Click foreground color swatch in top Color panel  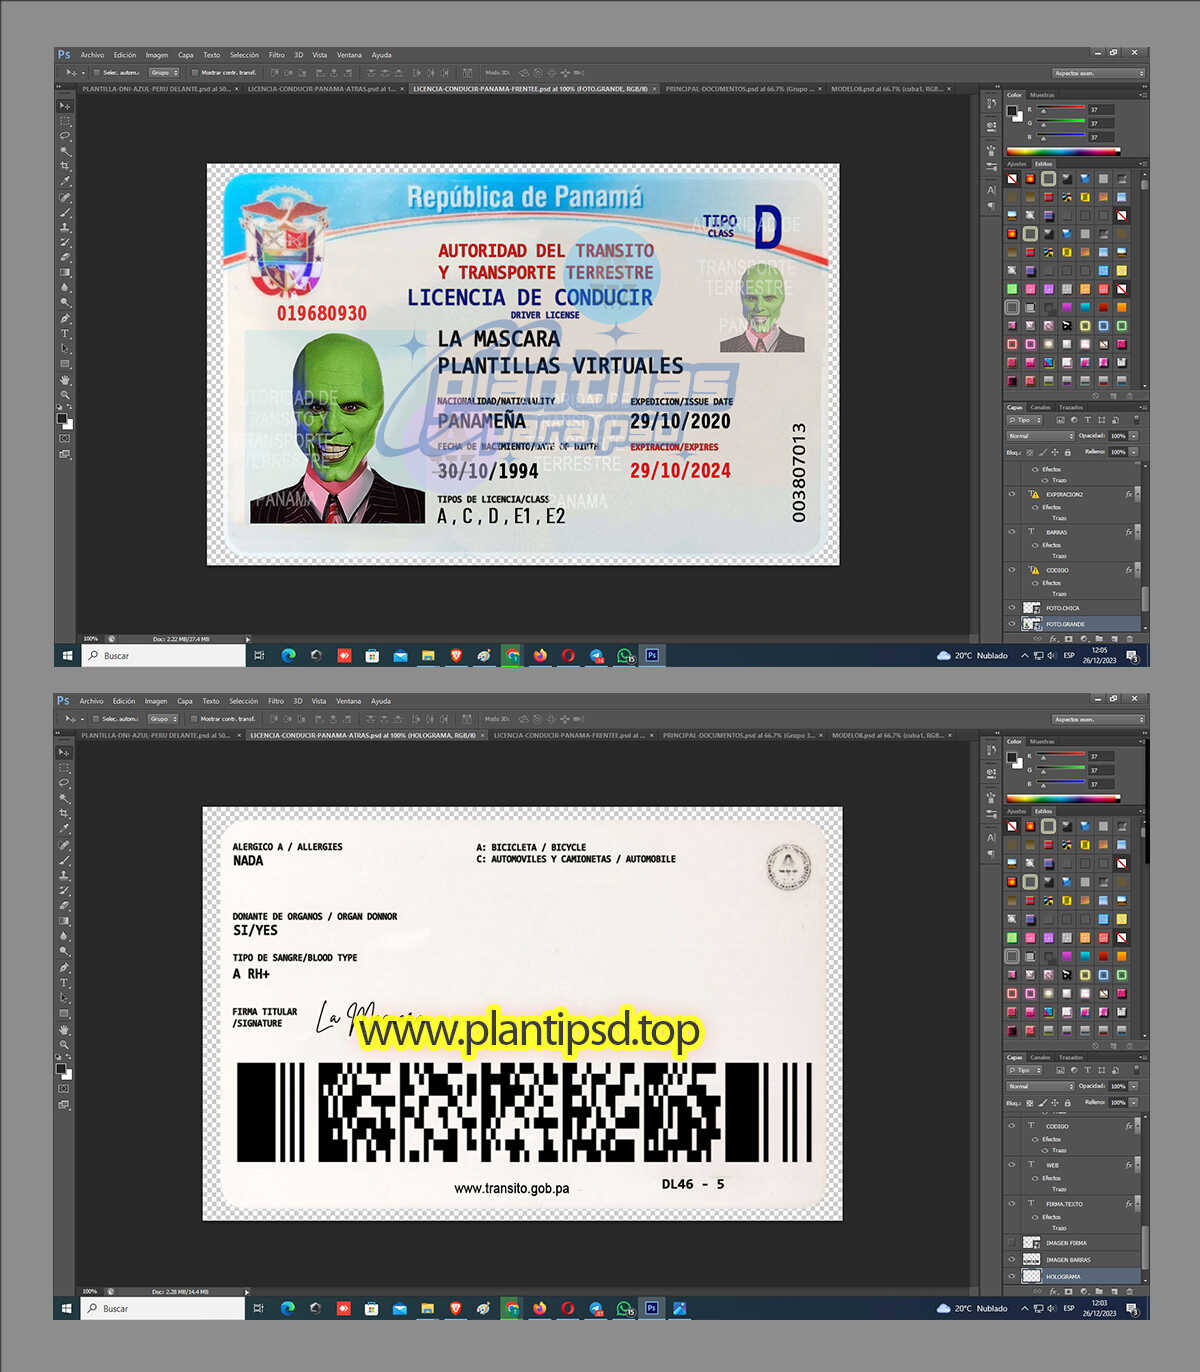click(x=1012, y=111)
